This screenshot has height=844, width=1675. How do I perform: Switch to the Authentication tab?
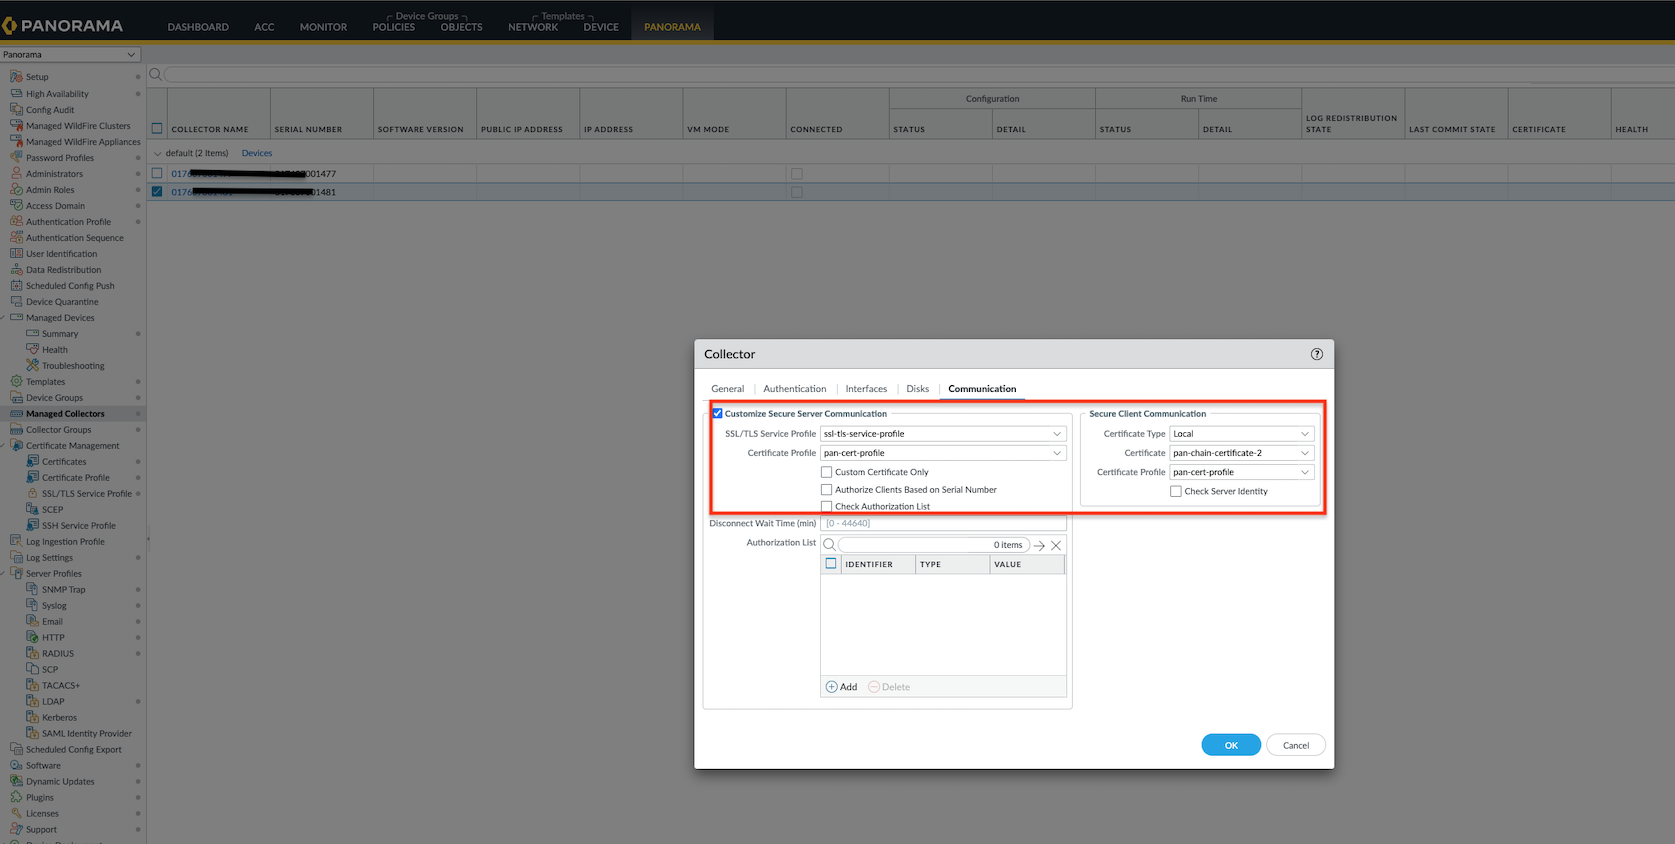pos(794,389)
